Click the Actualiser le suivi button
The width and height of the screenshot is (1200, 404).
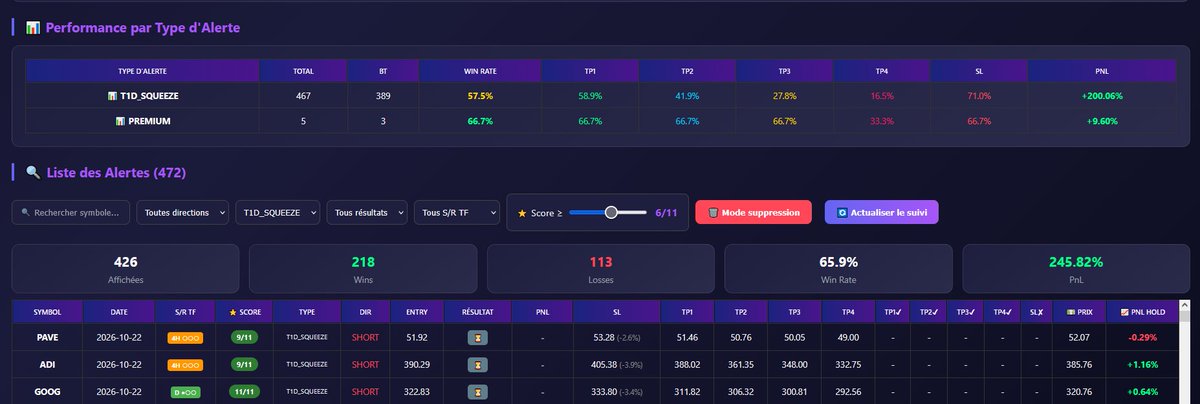(881, 213)
